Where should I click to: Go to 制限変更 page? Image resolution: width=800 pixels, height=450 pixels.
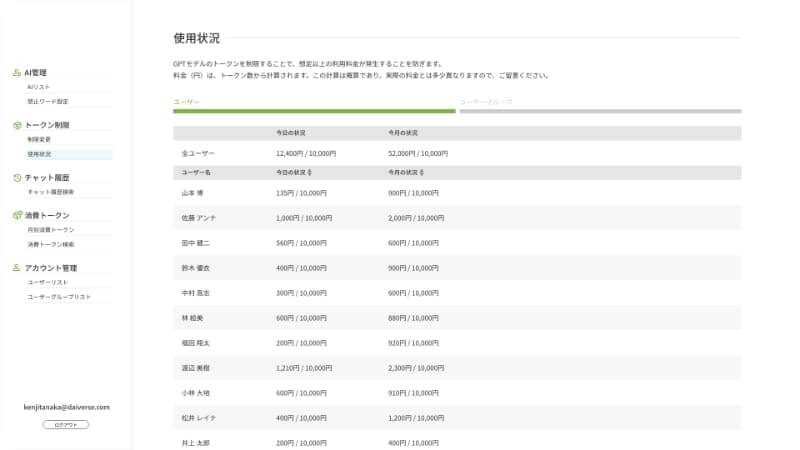(x=39, y=140)
